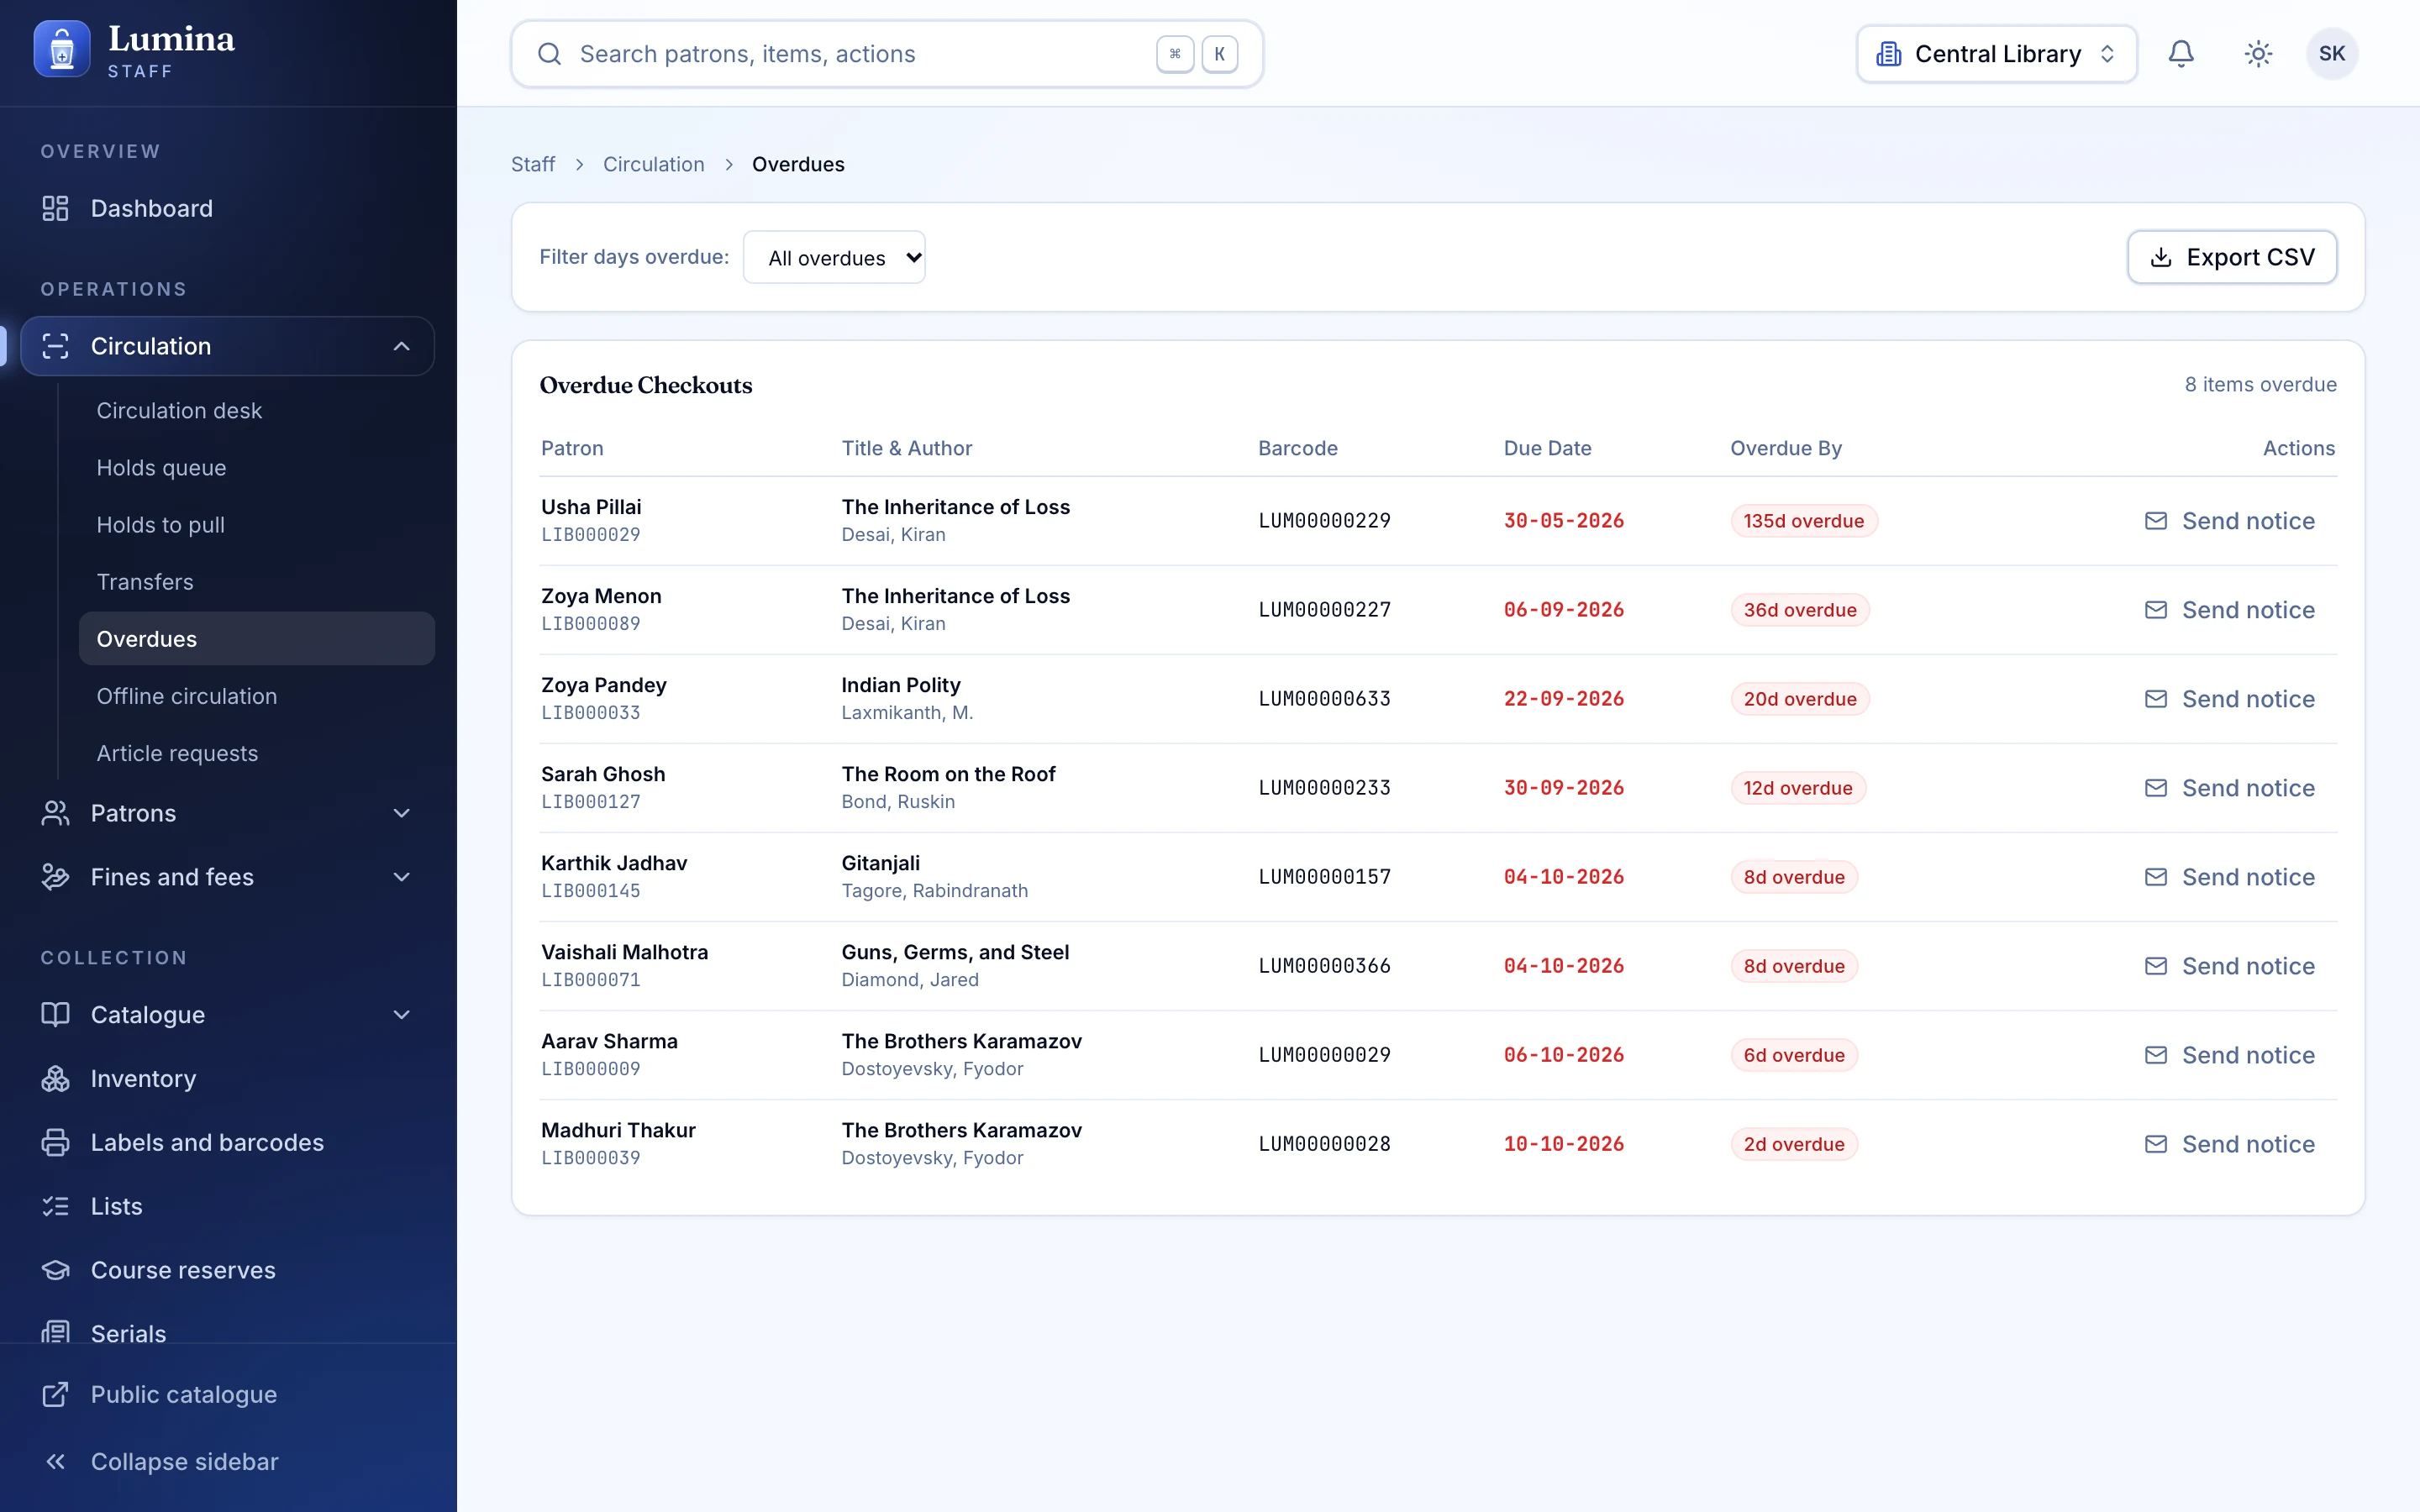Click the Course reserves graduation cap icon
Screen dimensions: 2420x1512
coord(55,1270)
